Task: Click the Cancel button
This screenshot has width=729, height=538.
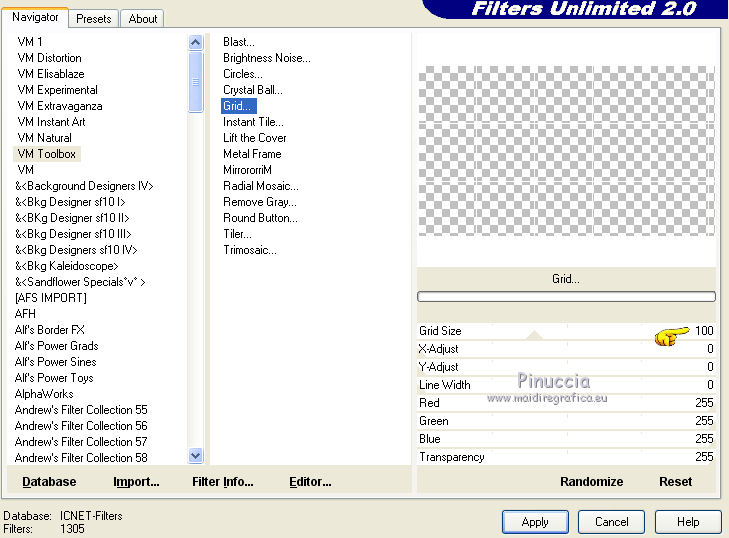Action: (611, 522)
